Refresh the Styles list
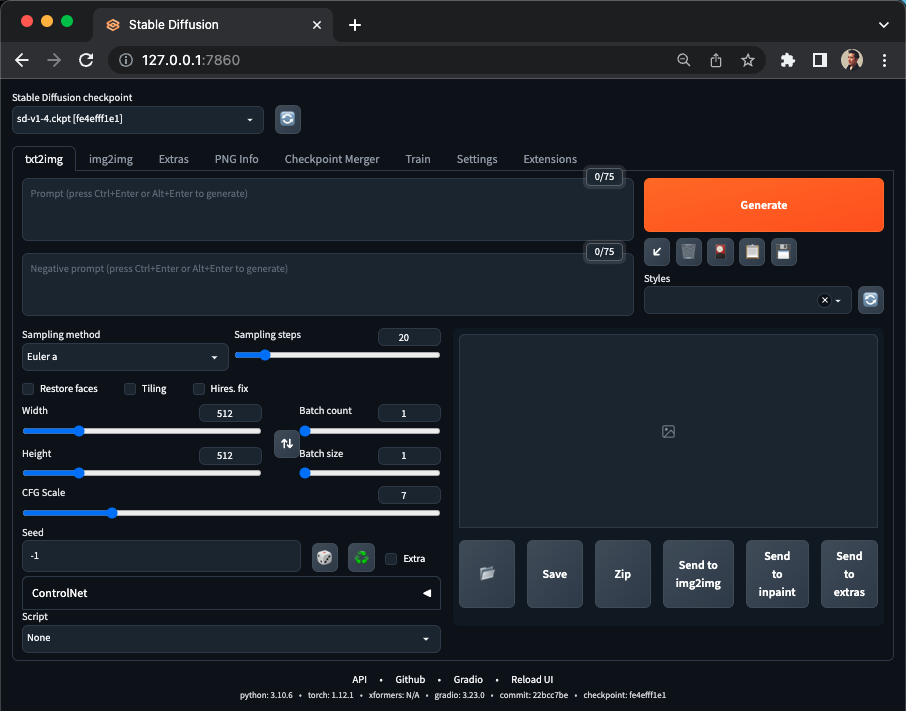Image resolution: width=906 pixels, height=711 pixels. 870,299
